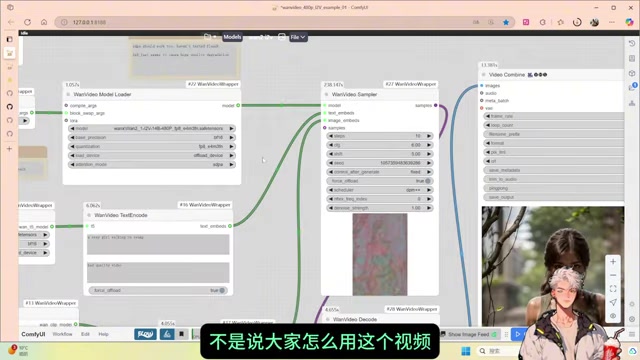Open the scheduler dpm++ dropdown
This screenshot has height=360, width=640.
380,190
